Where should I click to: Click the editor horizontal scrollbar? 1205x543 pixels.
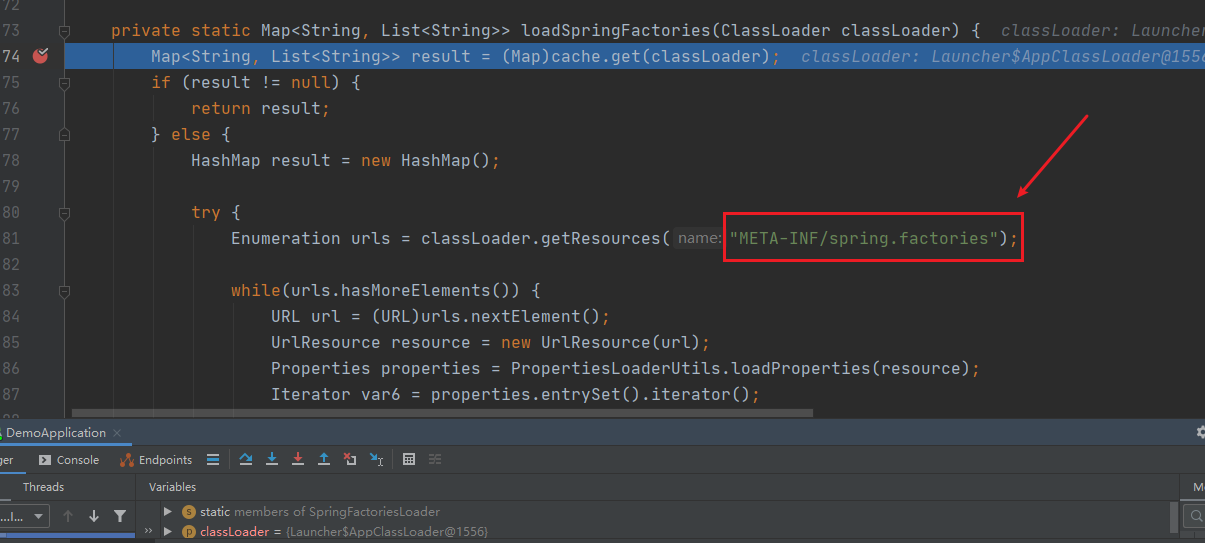[443, 411]
